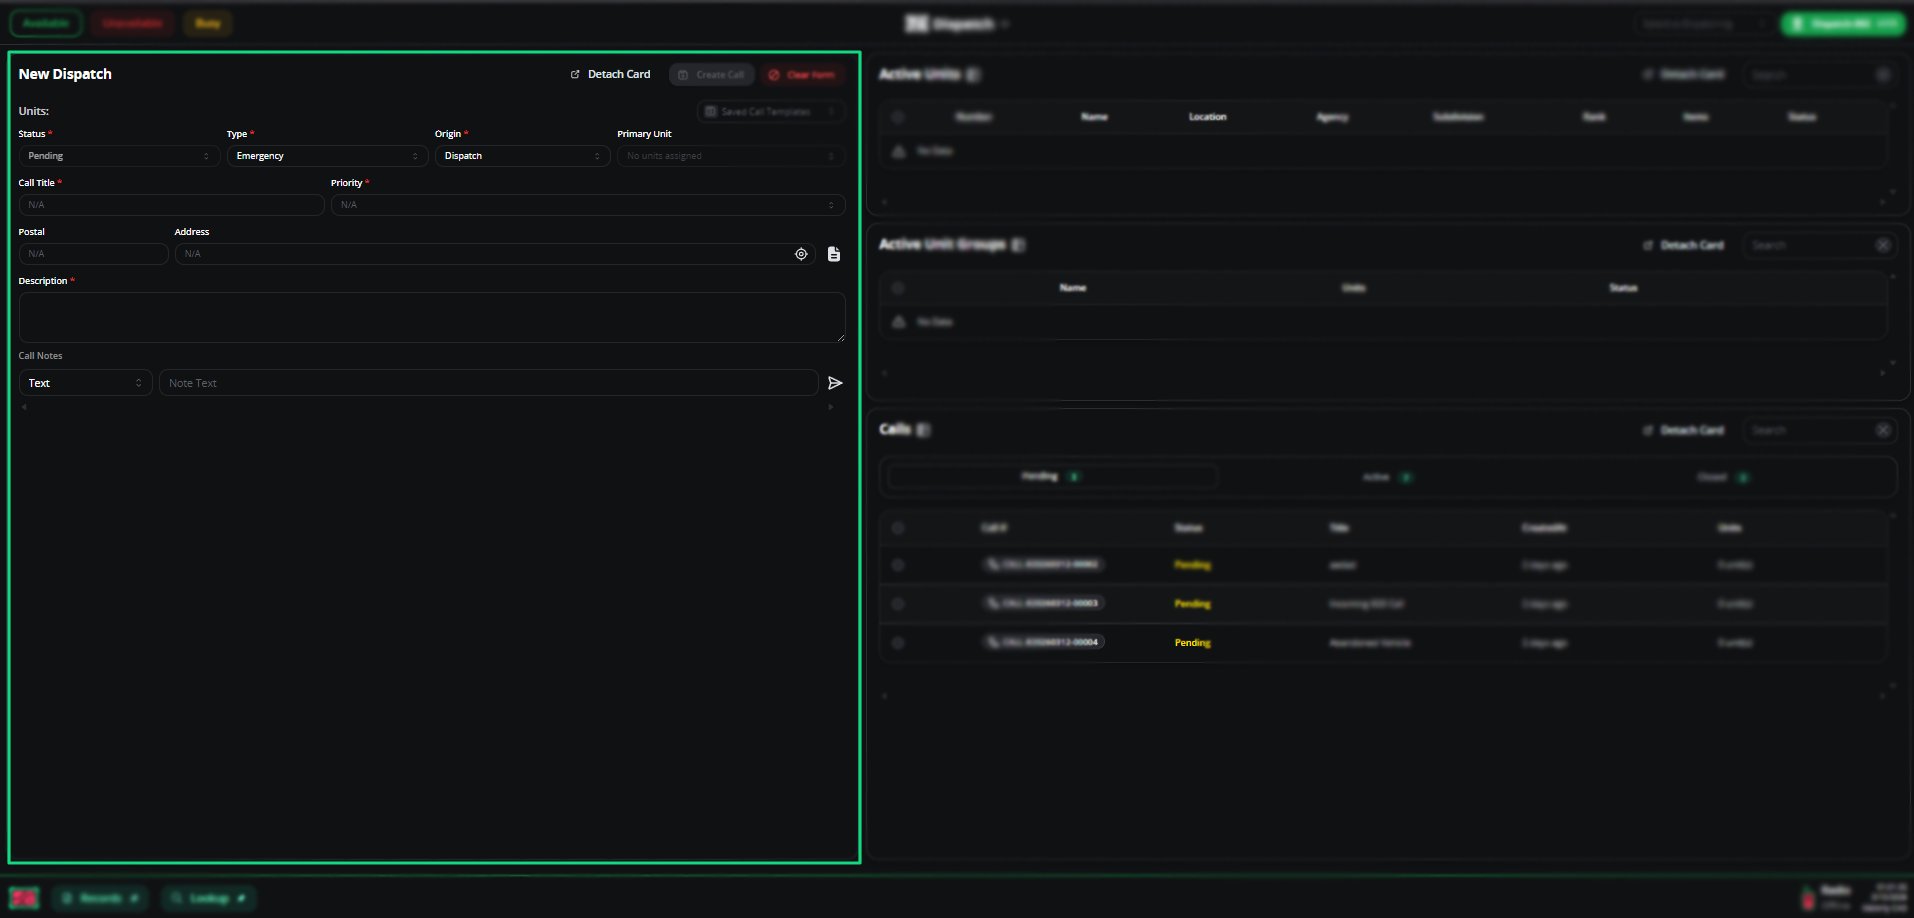This screenshot has height=918, width=1914.
Task: Open the Type dropdown showing Emergency
Action: (x=327, y=156)
